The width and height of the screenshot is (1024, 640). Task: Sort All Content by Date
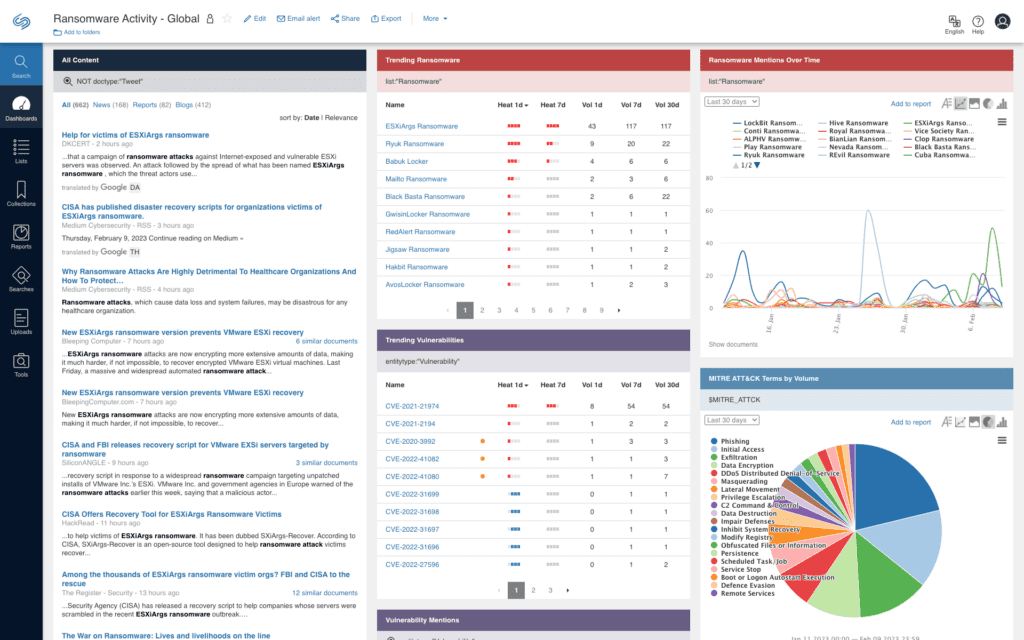pos(312,118)
